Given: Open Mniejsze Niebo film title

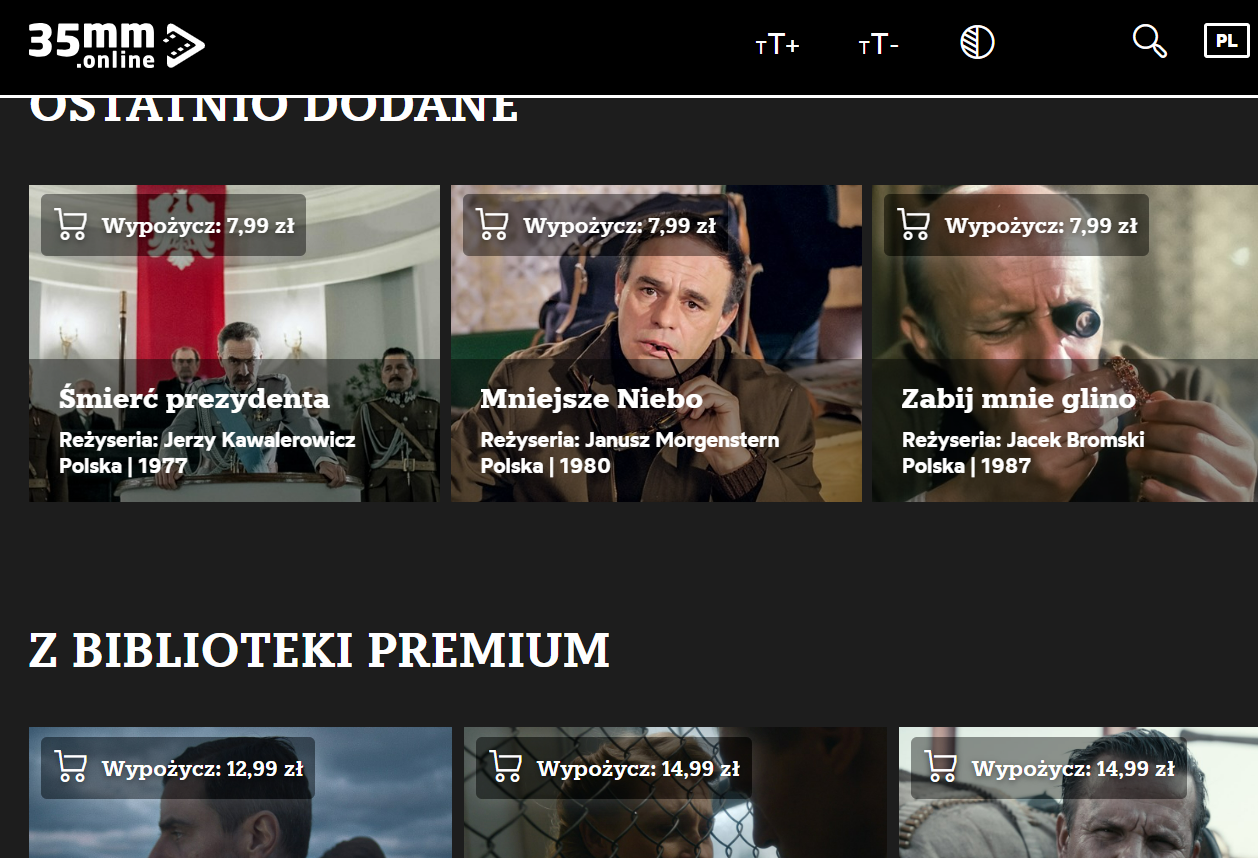Looking at the screenshot, I should point(591,399).
